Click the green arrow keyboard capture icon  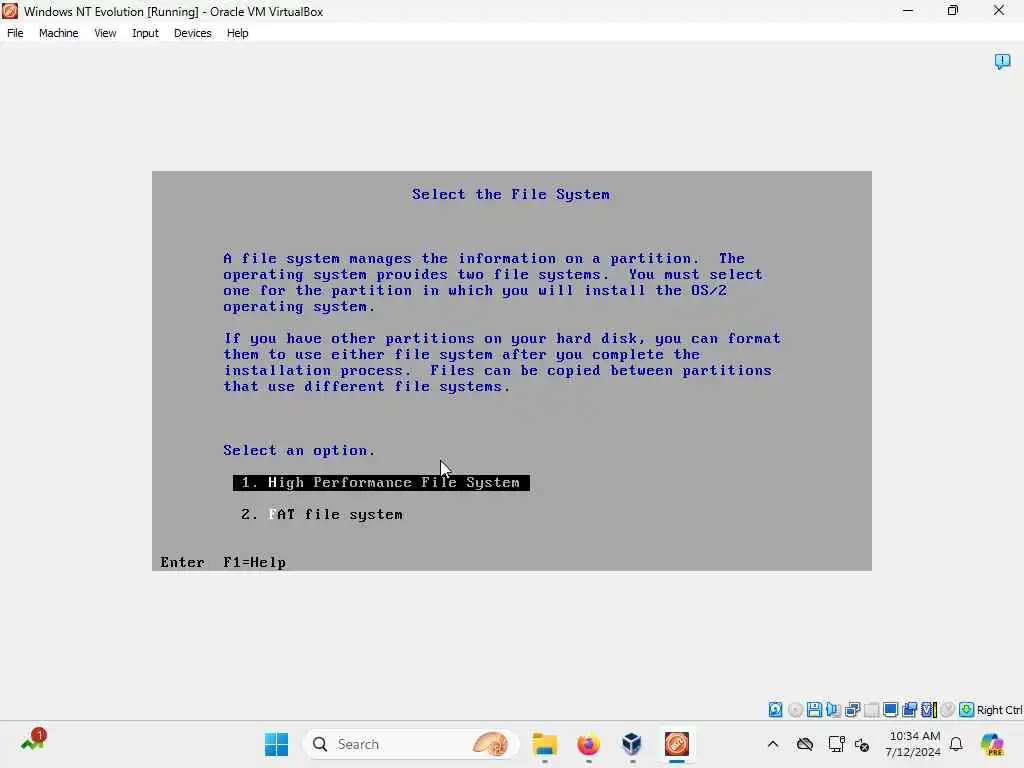967,710
